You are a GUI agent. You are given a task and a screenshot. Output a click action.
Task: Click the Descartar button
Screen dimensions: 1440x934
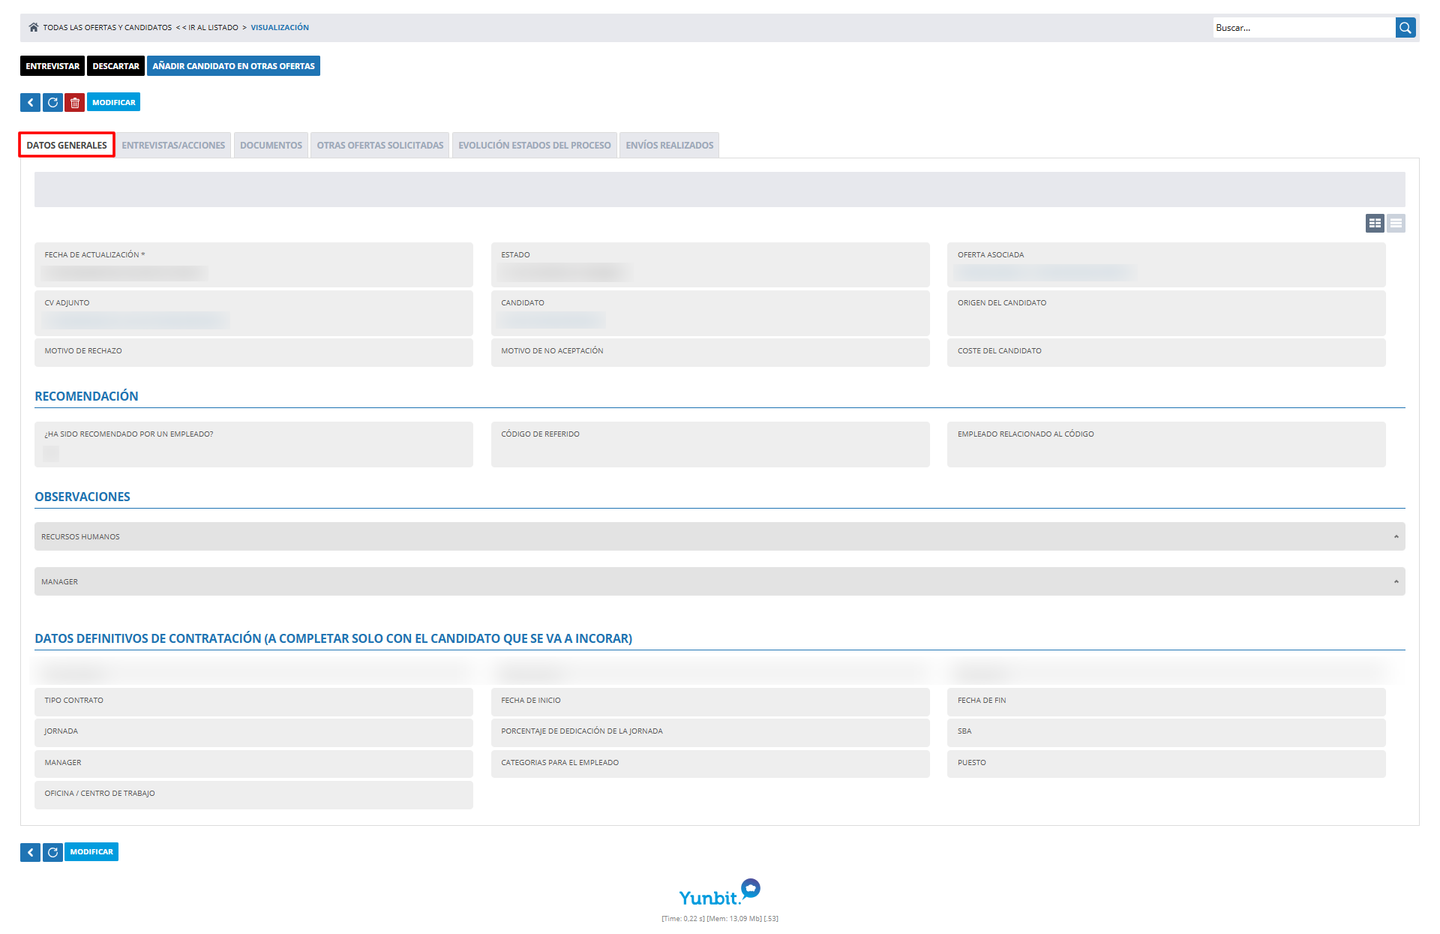coord(116,66)
